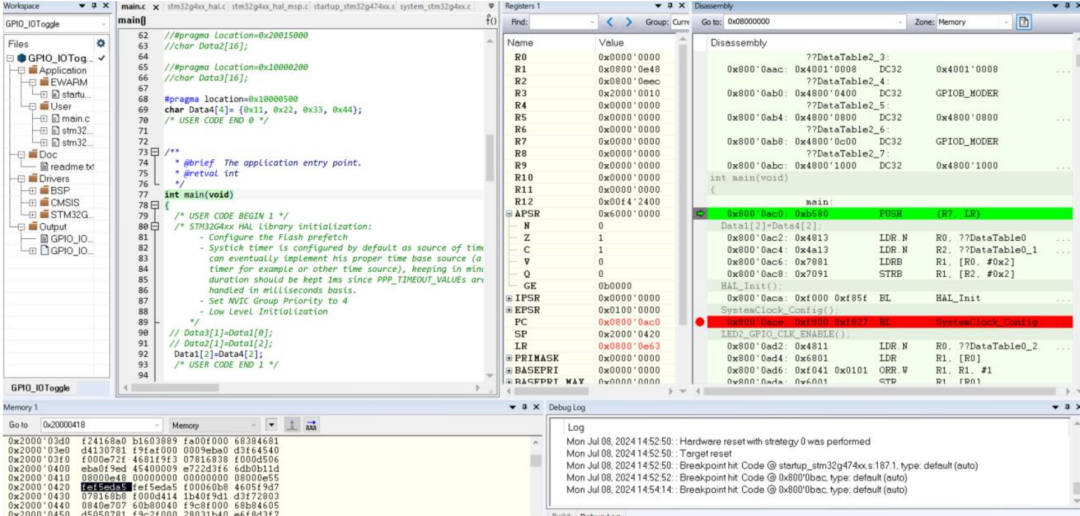Screen dimensions: 1080x516
Task: Switch to startup_stm32g474xx.s tab
Action: click(354, 7)
